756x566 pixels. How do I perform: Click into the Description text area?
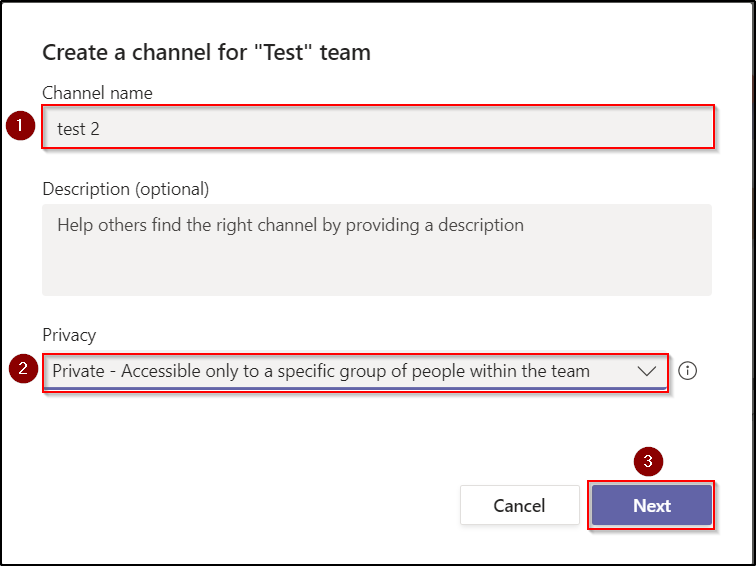click(377, 250)
